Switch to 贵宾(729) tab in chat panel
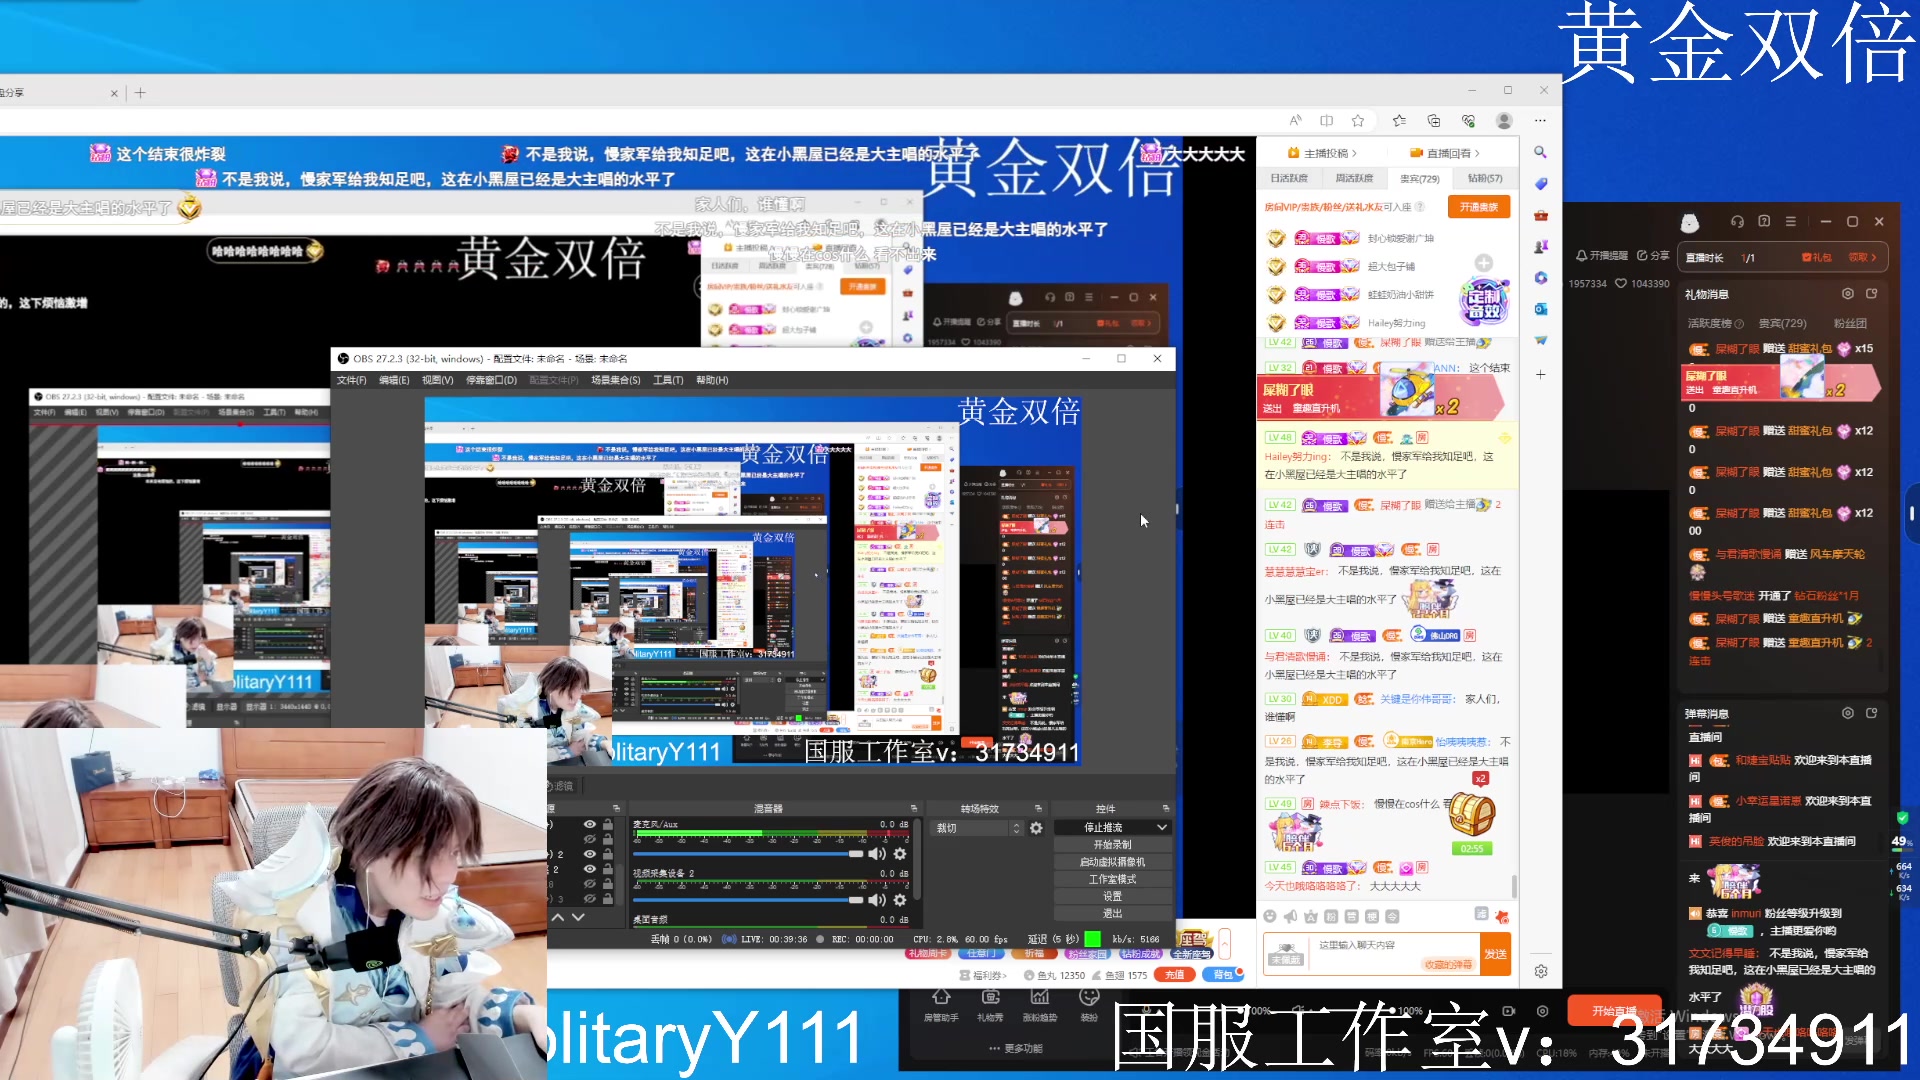The width and height of the screenshot is (1920, 1080). [x=1419, y=178]
